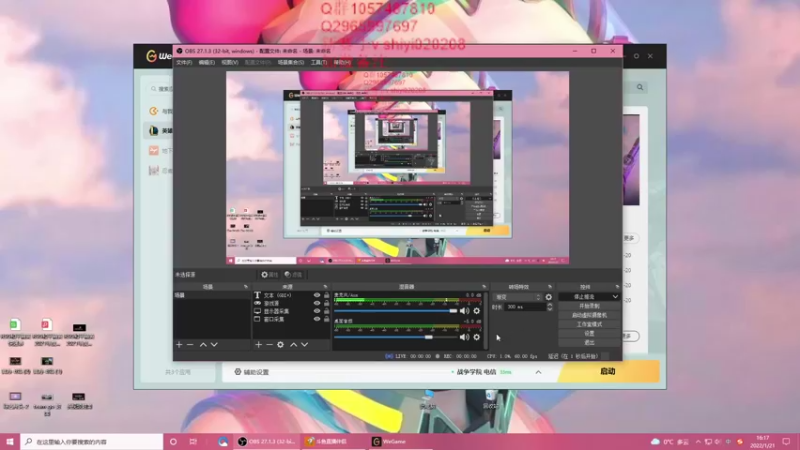Image resolution: width=800 pixels, height=450 pixels.
Task: Open the scene collection menu in OBS
Action: click(x=291, y=62)
